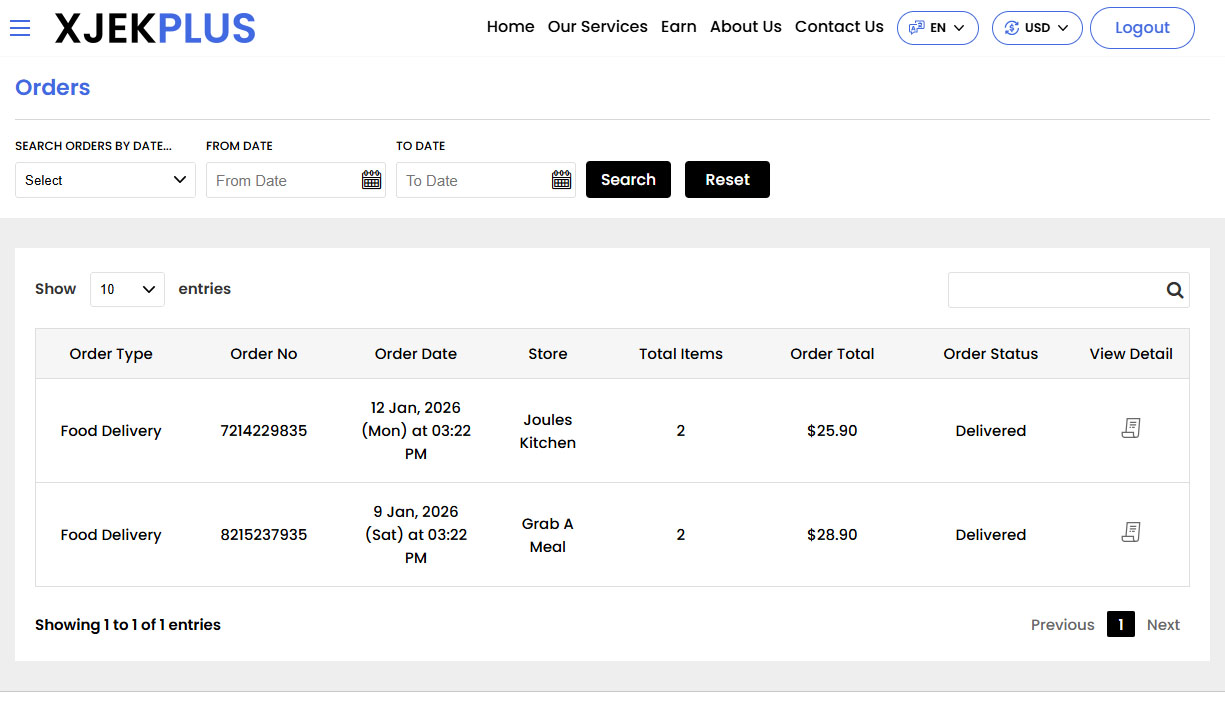Change the Show entries count dropdown
1225x722 pixels.
point(127,289)
